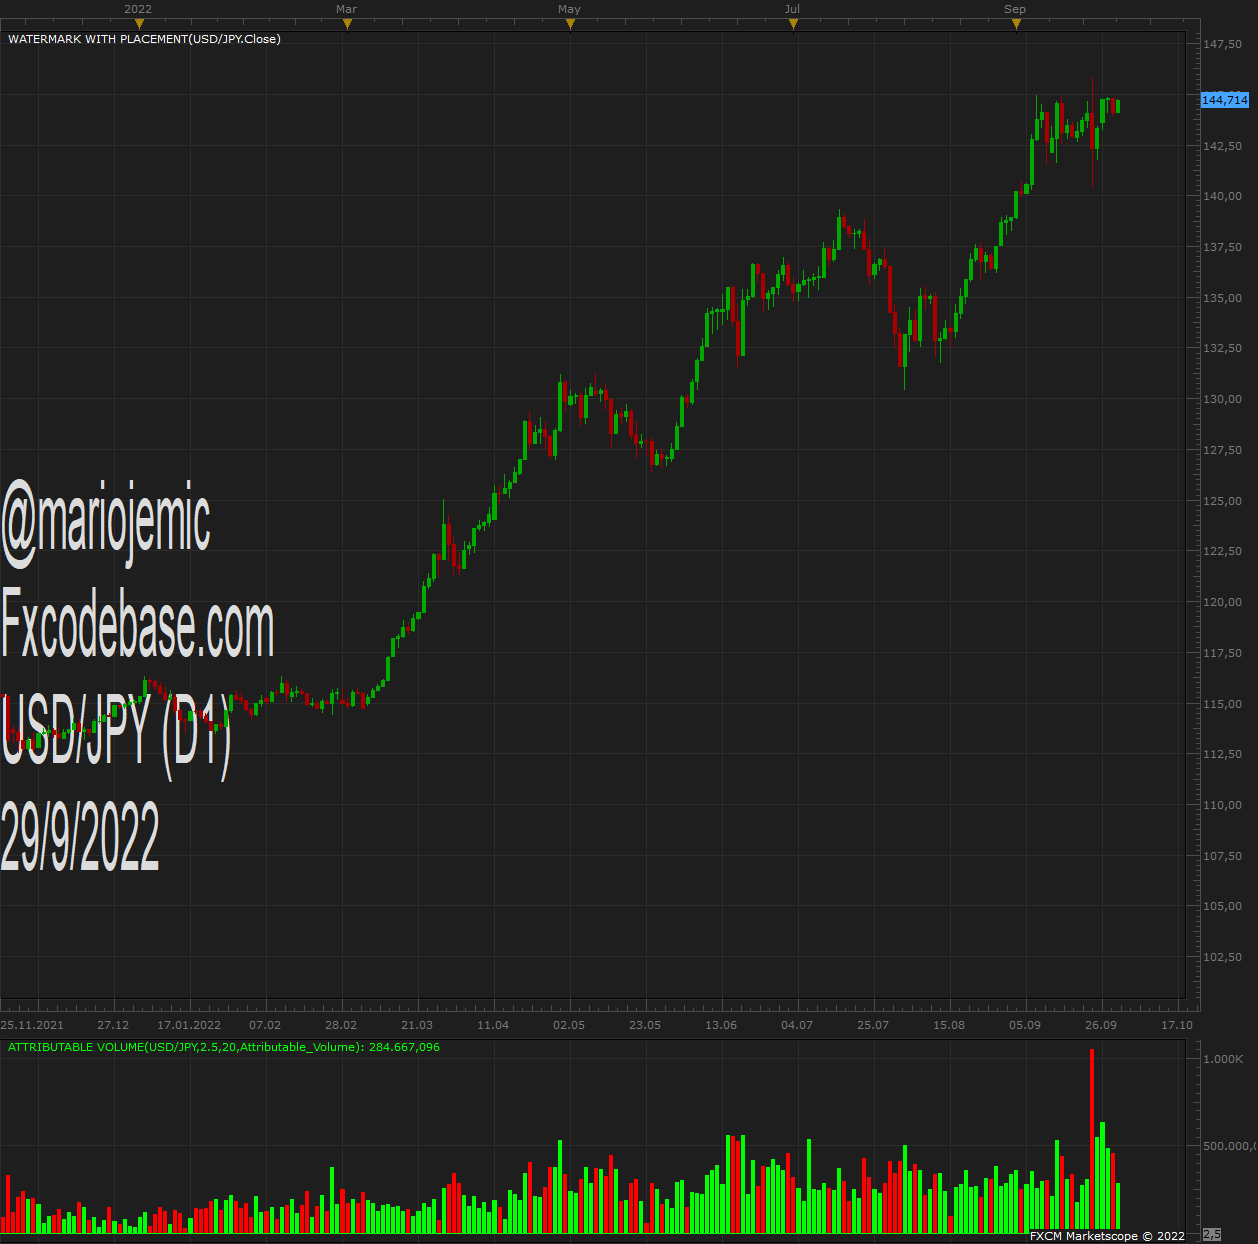
Task: Click the 115,00 price axis label
Action: point(1223,704)
